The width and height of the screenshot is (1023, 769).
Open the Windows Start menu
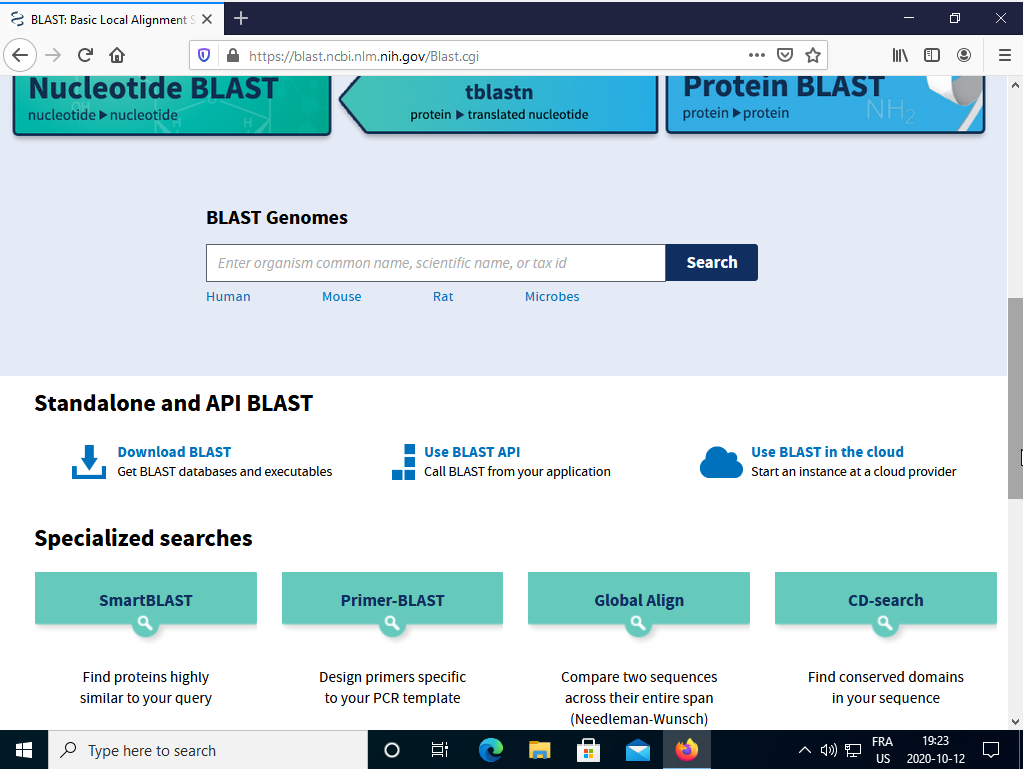pos(23,750)
